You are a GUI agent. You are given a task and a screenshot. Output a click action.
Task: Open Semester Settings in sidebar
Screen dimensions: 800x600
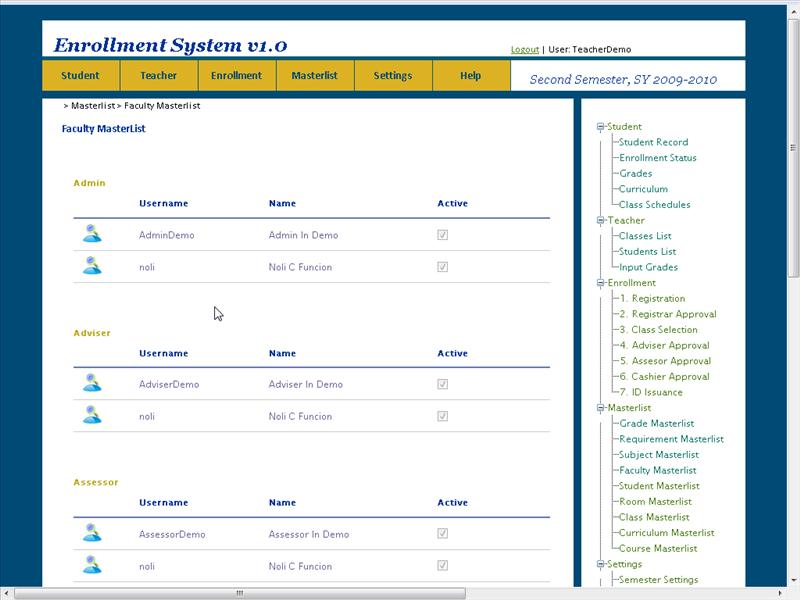click(659, 580)
